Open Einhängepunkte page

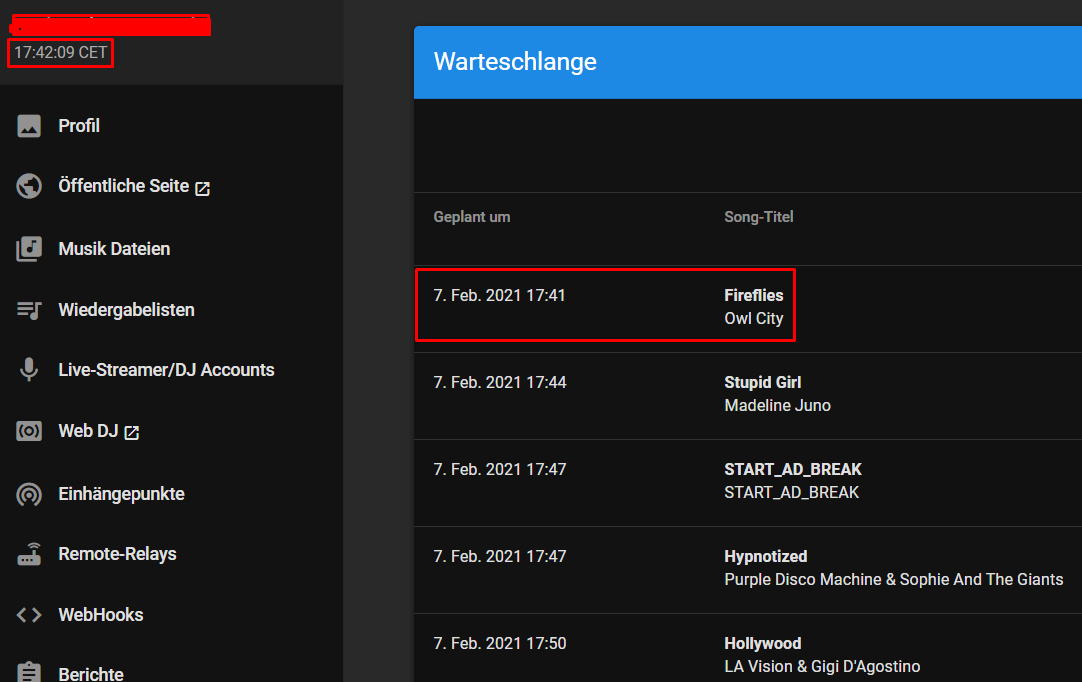click(121, 494)
